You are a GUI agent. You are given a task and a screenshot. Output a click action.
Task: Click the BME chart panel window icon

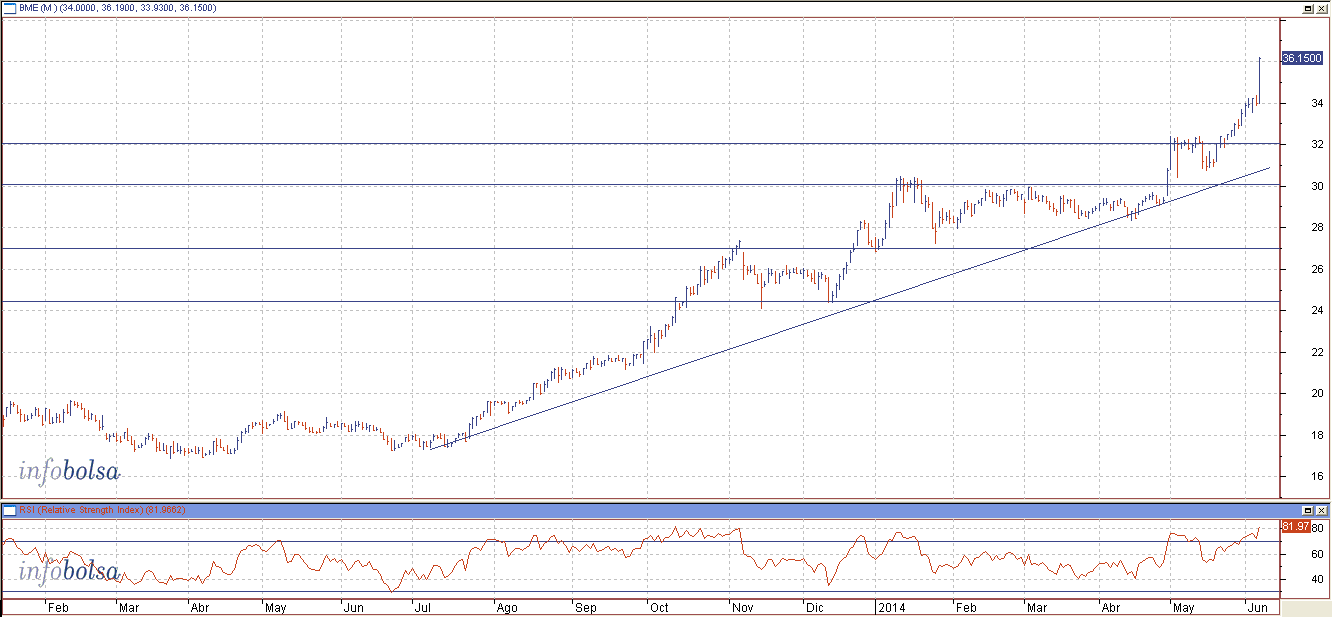point(10,8)
